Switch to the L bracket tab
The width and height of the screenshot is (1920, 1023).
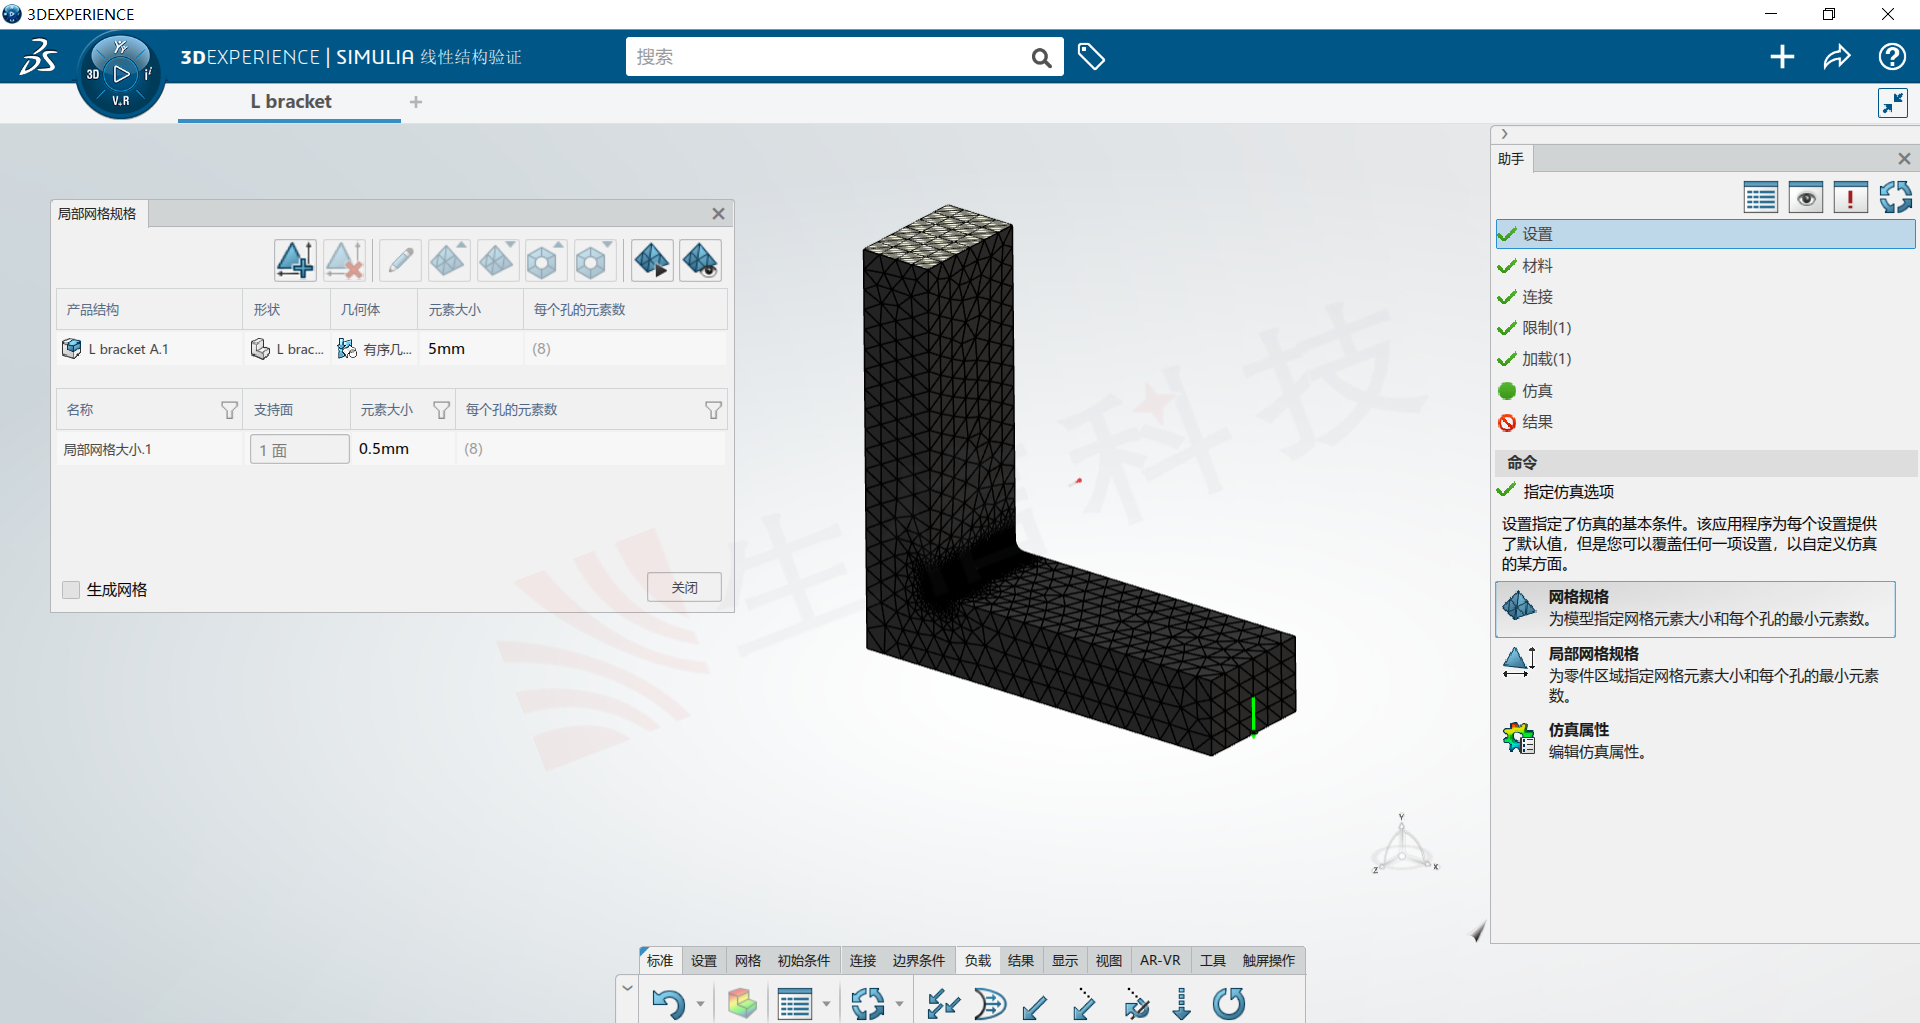click(x=290, y=102)
